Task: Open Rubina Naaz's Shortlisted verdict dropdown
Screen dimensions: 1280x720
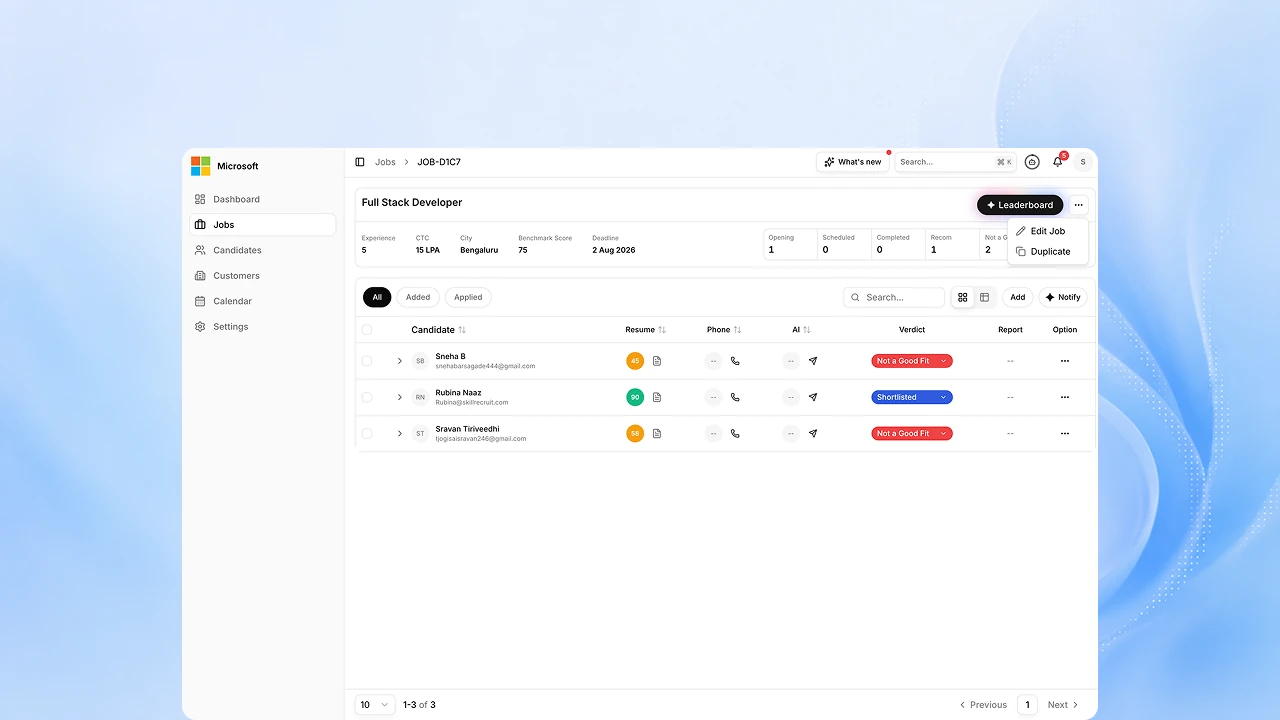Action: 912,397
